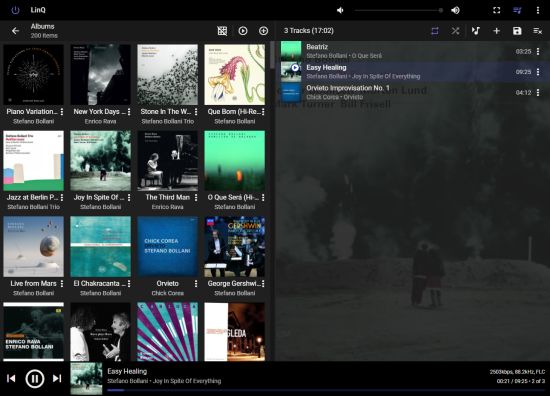Open the Live from Mars album menu
Image resolution: width=550 pixels, height=396 pixels.
(x=62, y=283)
